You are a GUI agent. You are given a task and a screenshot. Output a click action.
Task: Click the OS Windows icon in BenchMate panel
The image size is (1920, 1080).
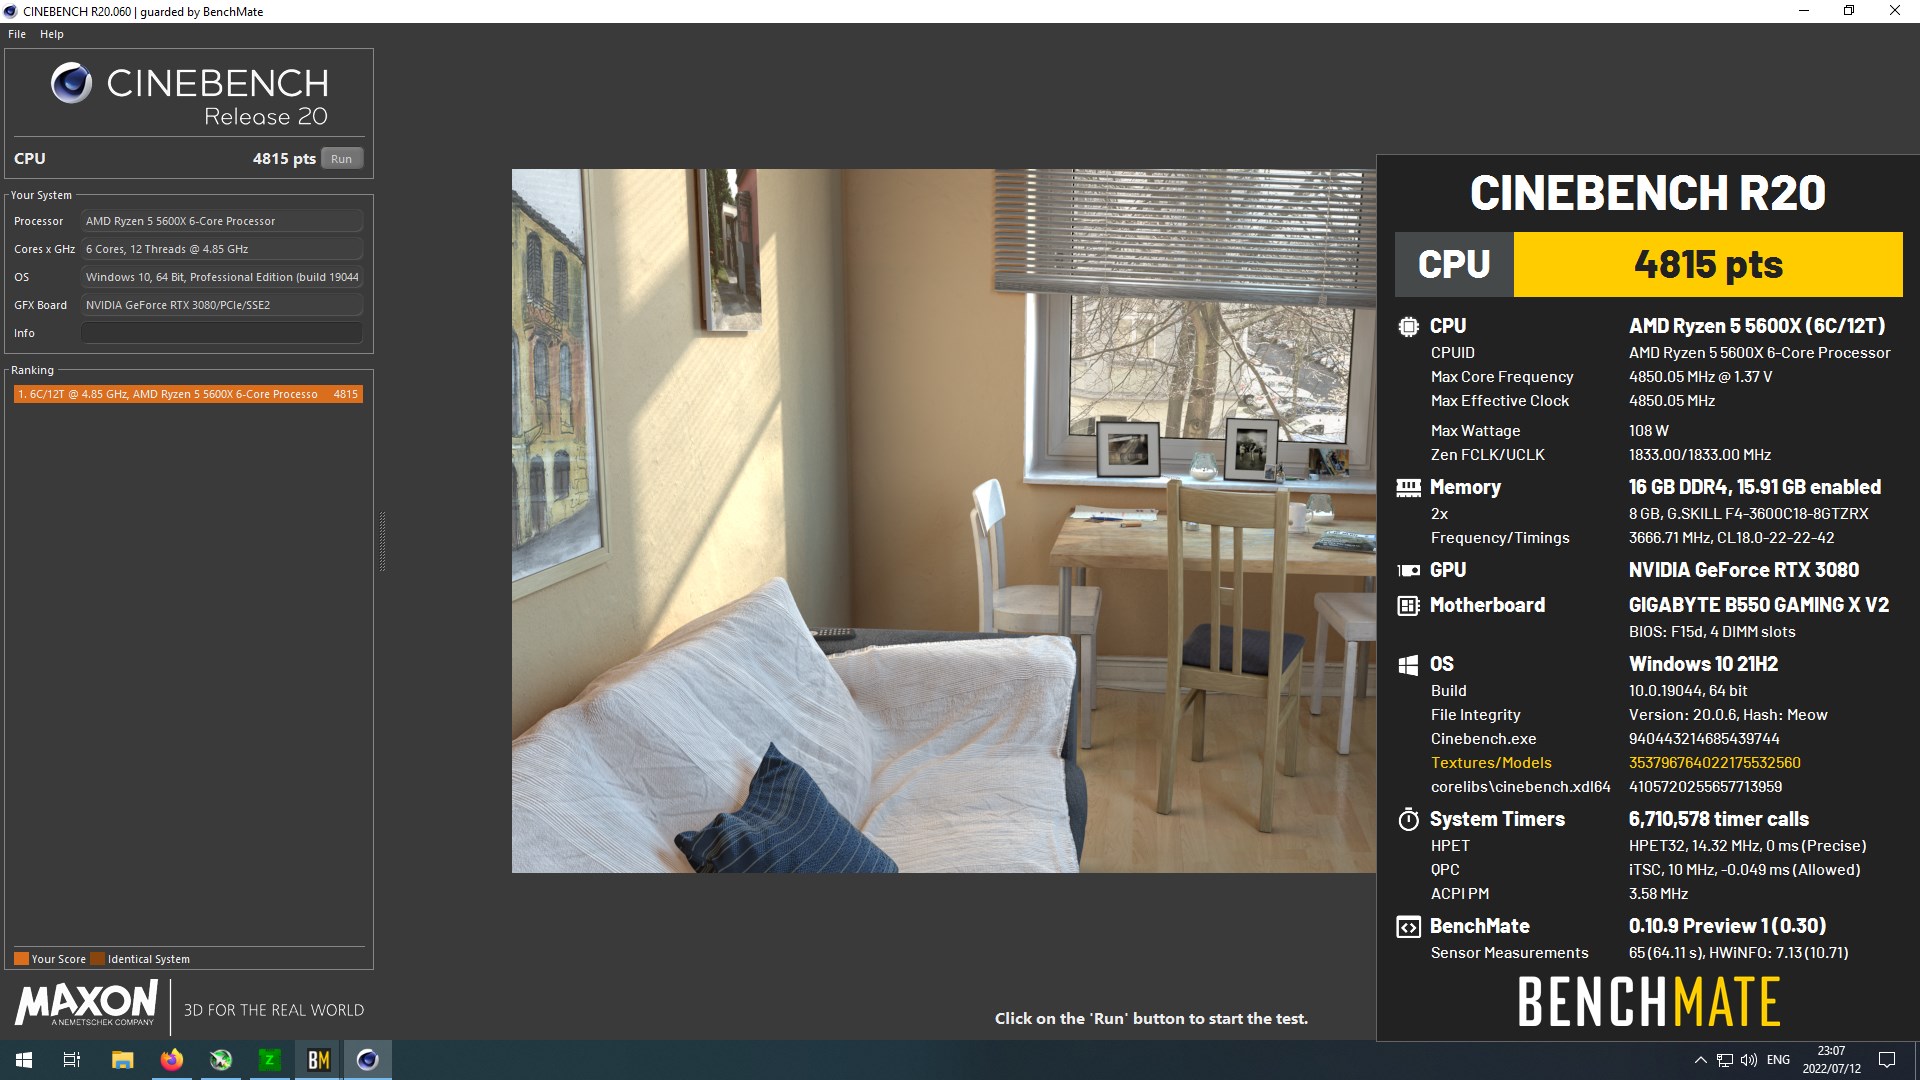pyautogui.click(x=1408, y=664)
